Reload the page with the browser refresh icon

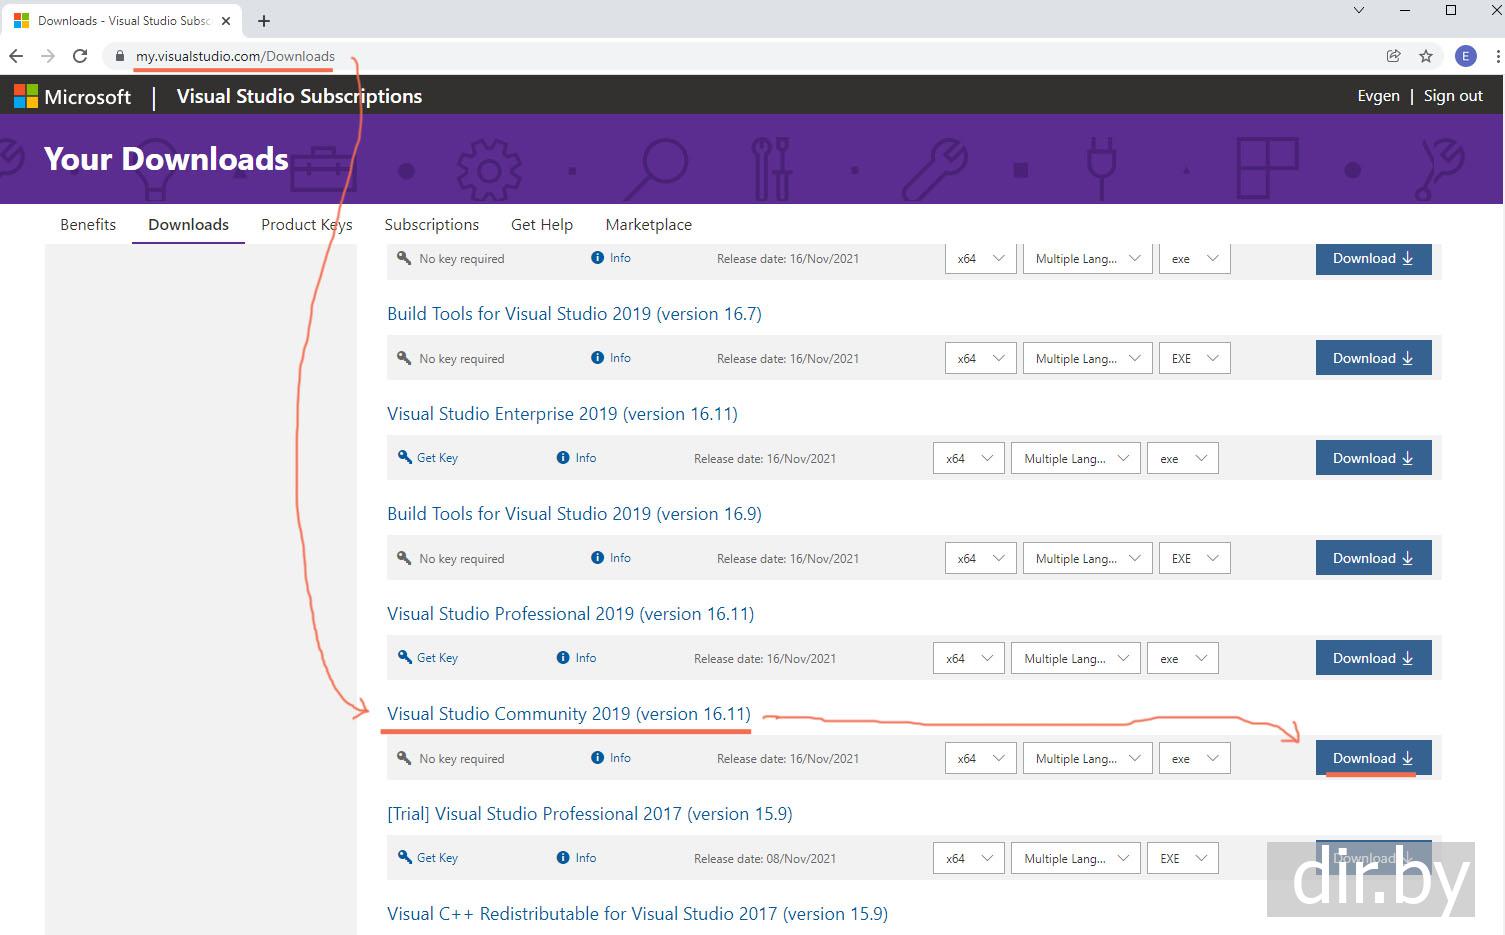click(80, 56)
